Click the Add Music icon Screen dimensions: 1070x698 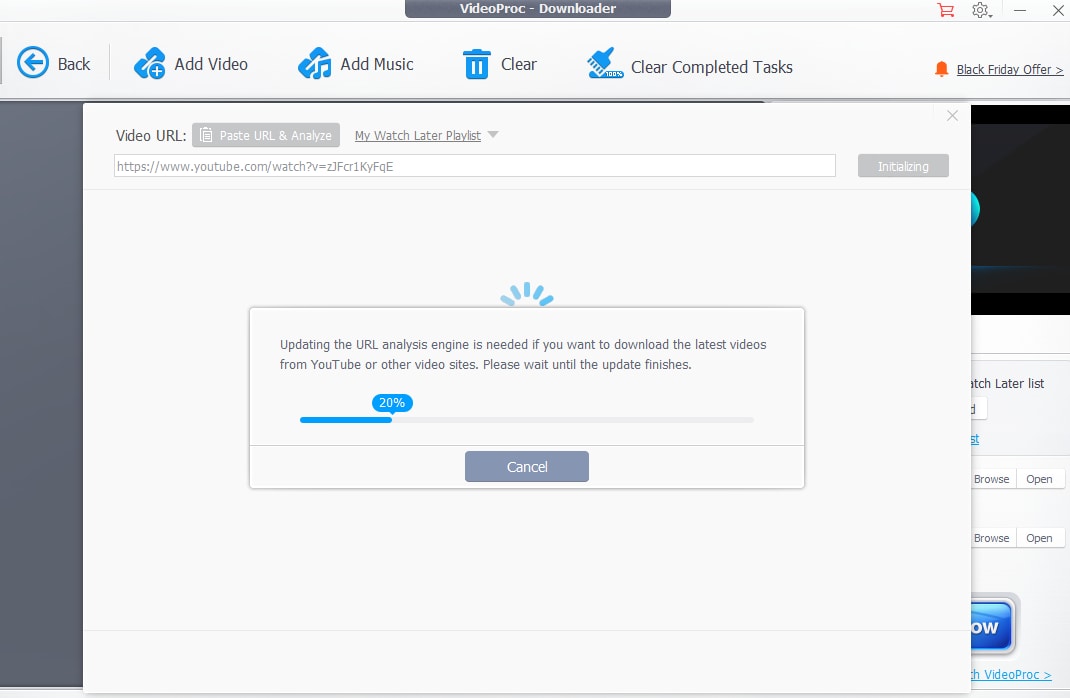[x=315, y=63]
